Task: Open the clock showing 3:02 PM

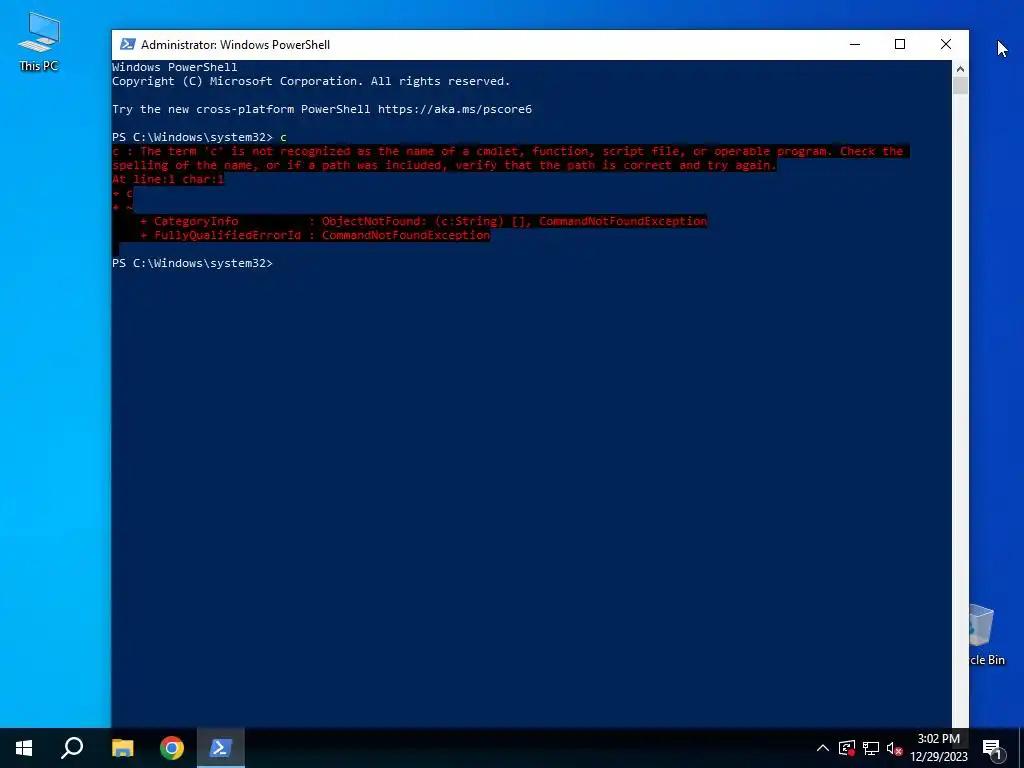Action: [939, 748]
